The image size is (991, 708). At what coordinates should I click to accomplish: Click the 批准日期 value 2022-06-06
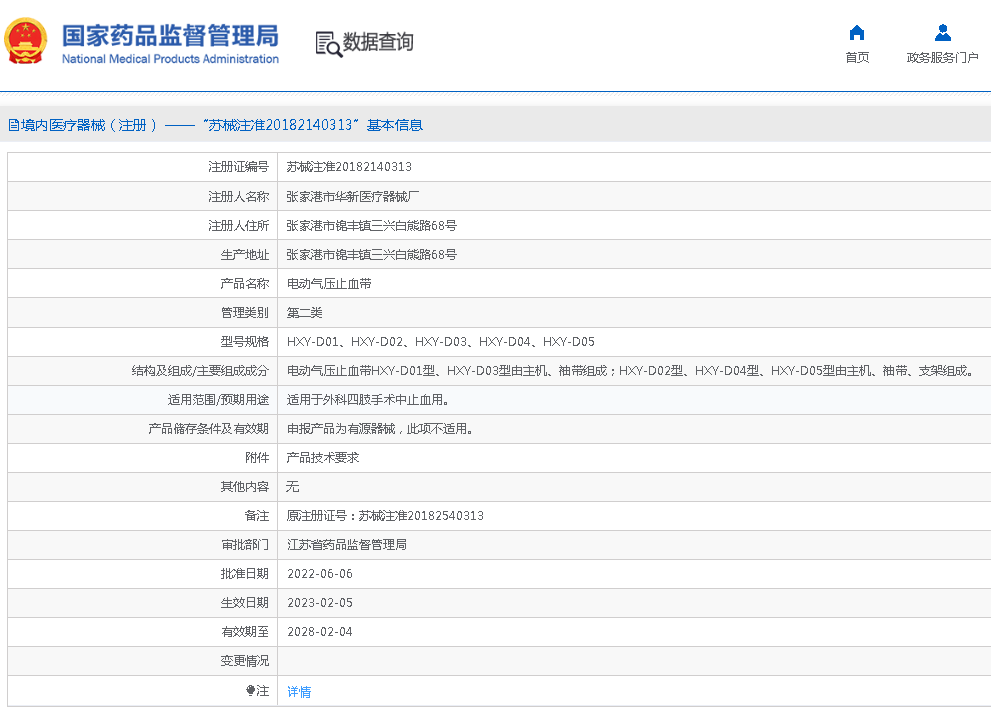[x=319, y=573]
